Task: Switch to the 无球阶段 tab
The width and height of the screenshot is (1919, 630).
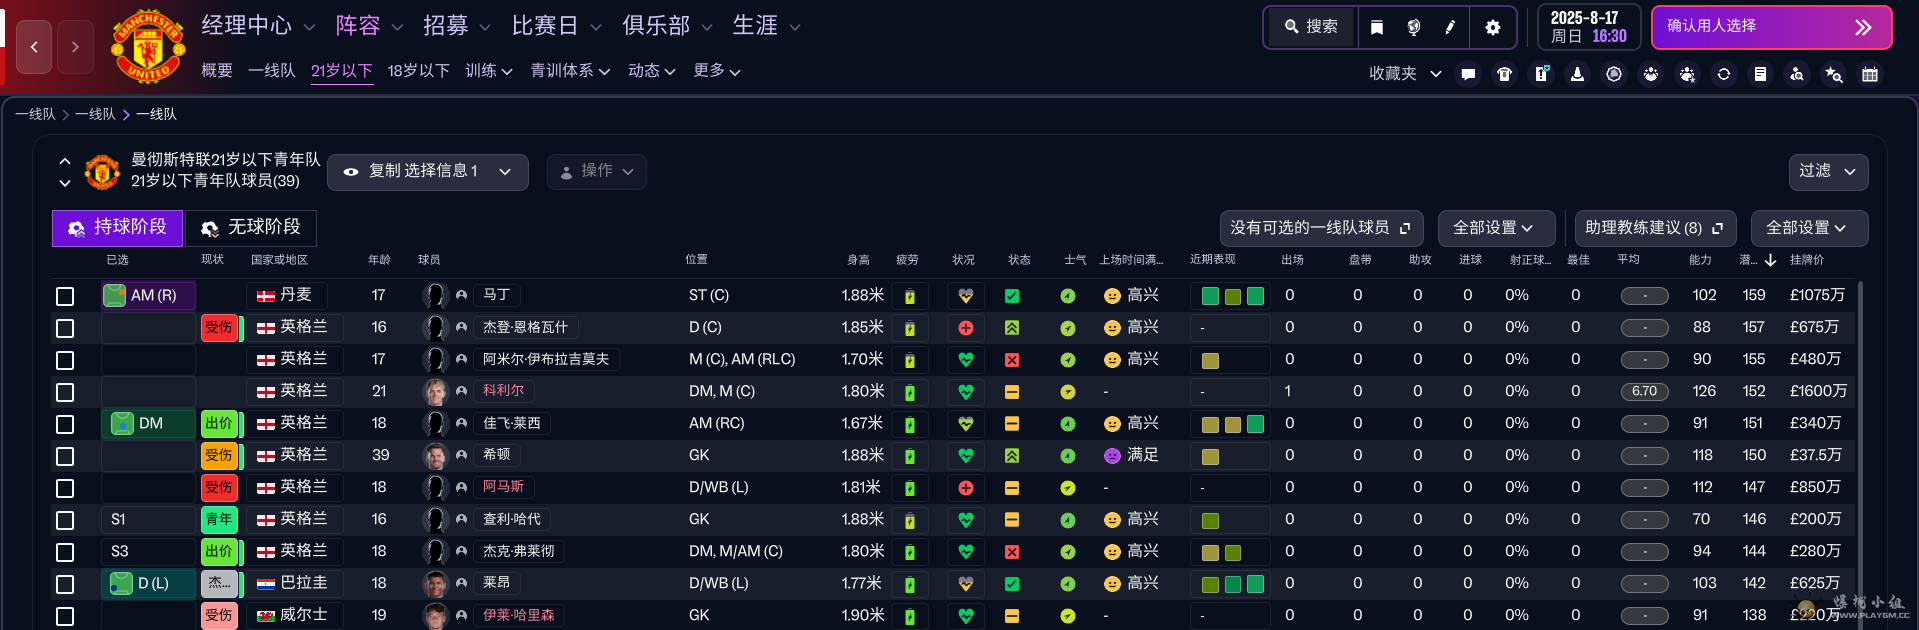Action: pyautogui.click(x=251, y=228)
